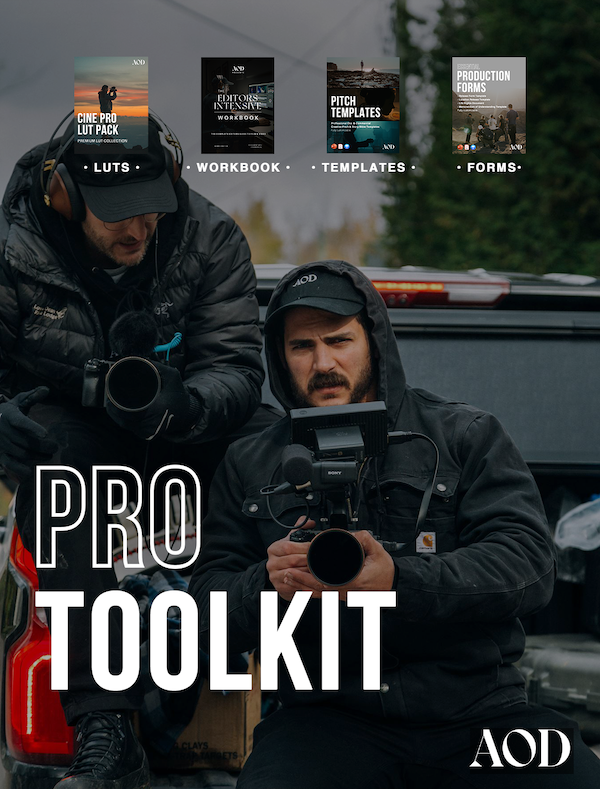Viewport: 600px width, 789px height.
Task: Click the AOD logo in bottom corner
Action: (x=521, y=749)
